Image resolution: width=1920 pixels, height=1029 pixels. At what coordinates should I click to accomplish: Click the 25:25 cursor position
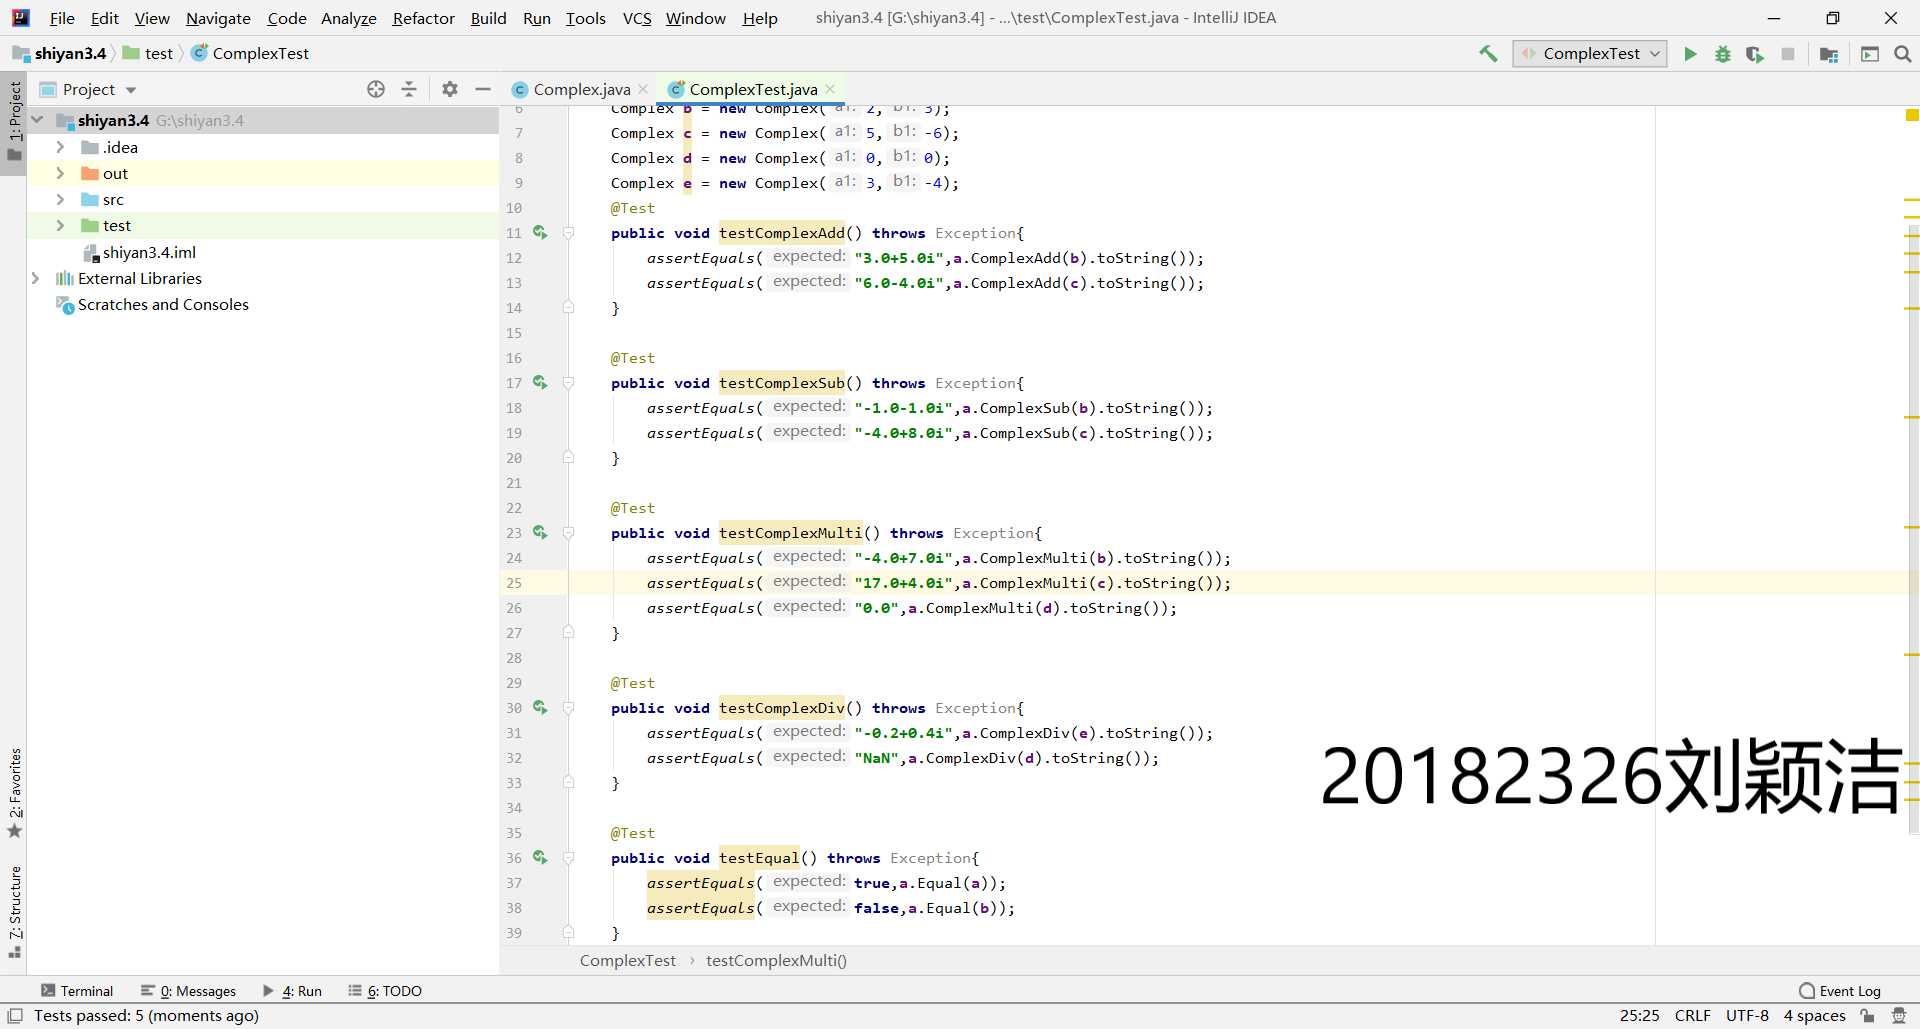click(1639, 1016)
